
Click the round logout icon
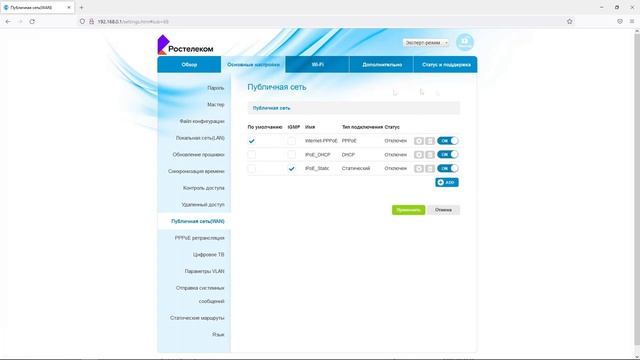point(464,42)
